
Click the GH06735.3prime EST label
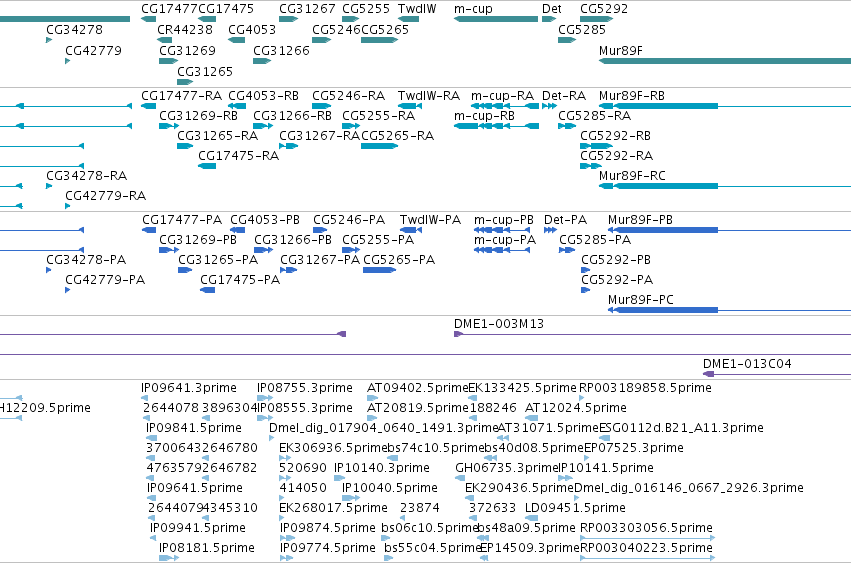click(507, 468)
